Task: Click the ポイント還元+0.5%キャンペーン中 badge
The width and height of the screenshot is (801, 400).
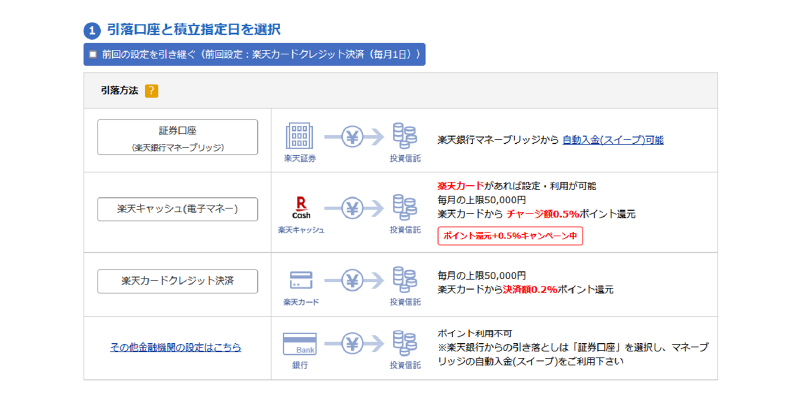Action: 510,236
